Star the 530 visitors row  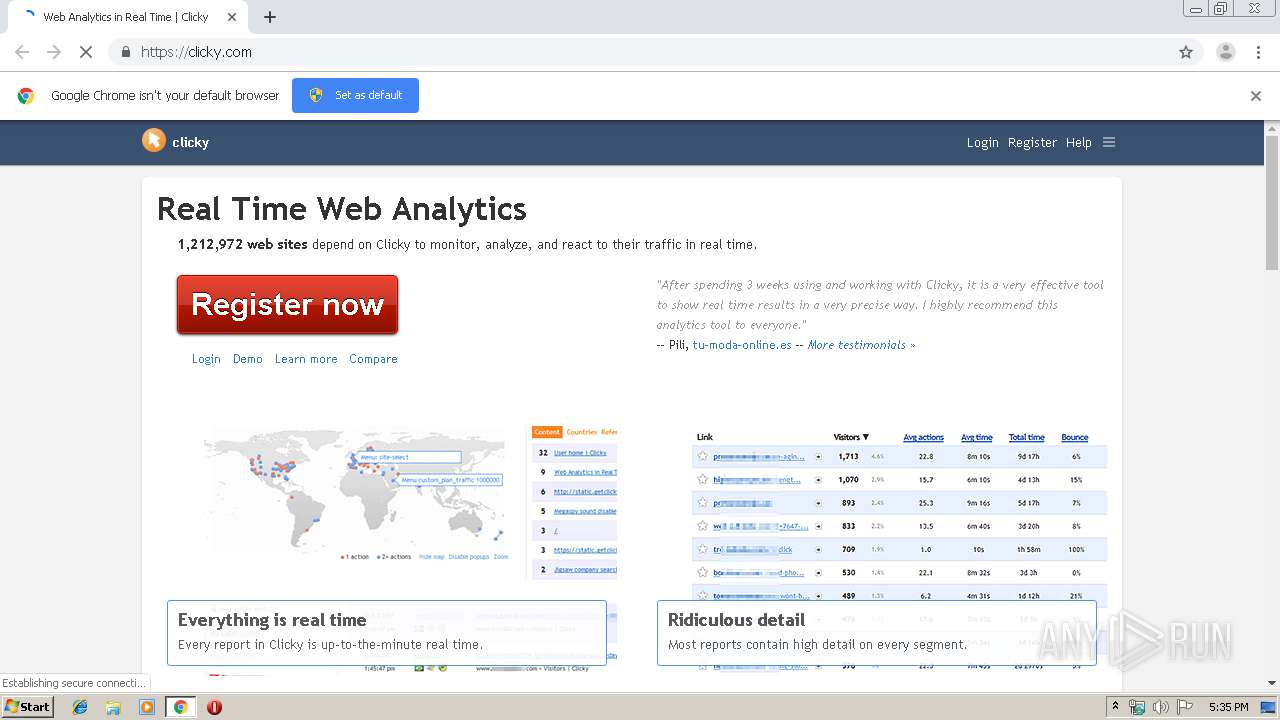point(703,573)
